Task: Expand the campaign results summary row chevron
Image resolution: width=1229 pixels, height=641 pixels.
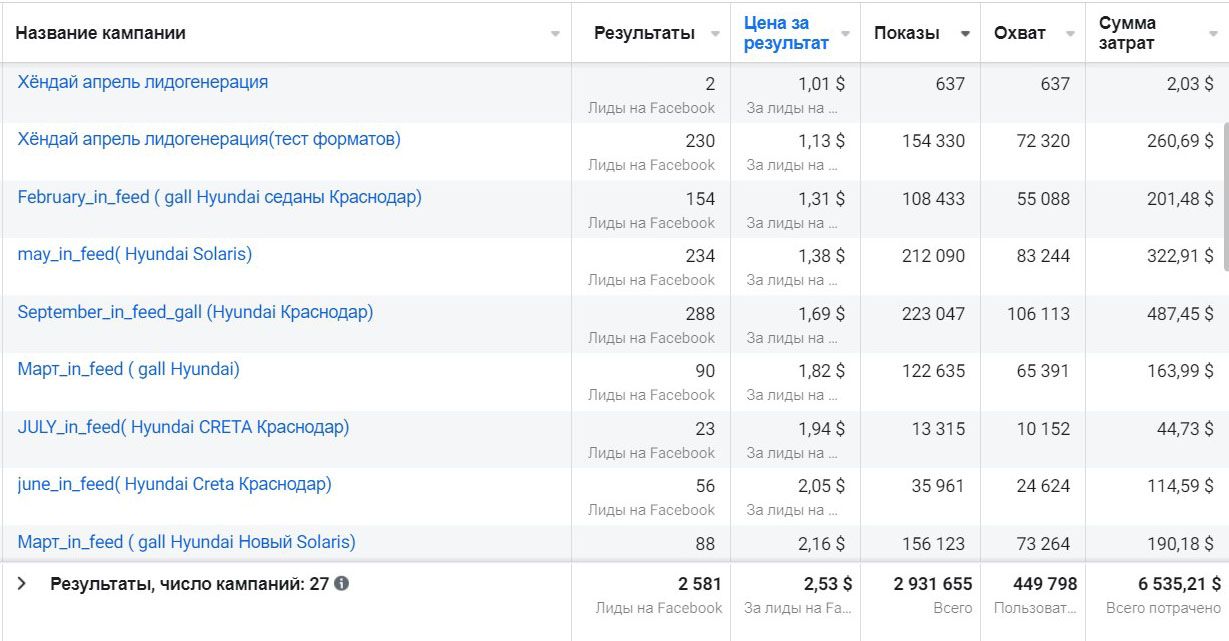Action: (x=22, y=584)
